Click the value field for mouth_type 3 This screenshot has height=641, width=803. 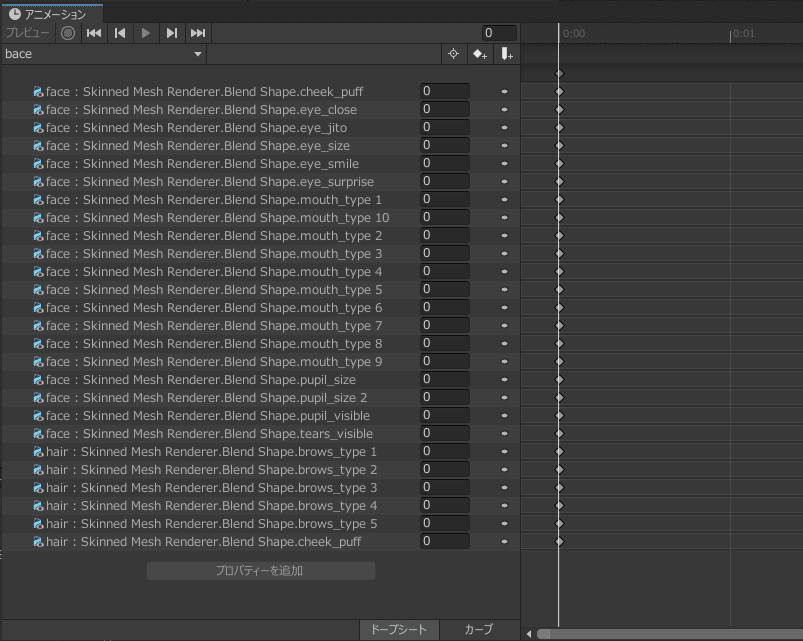[445, 253]
